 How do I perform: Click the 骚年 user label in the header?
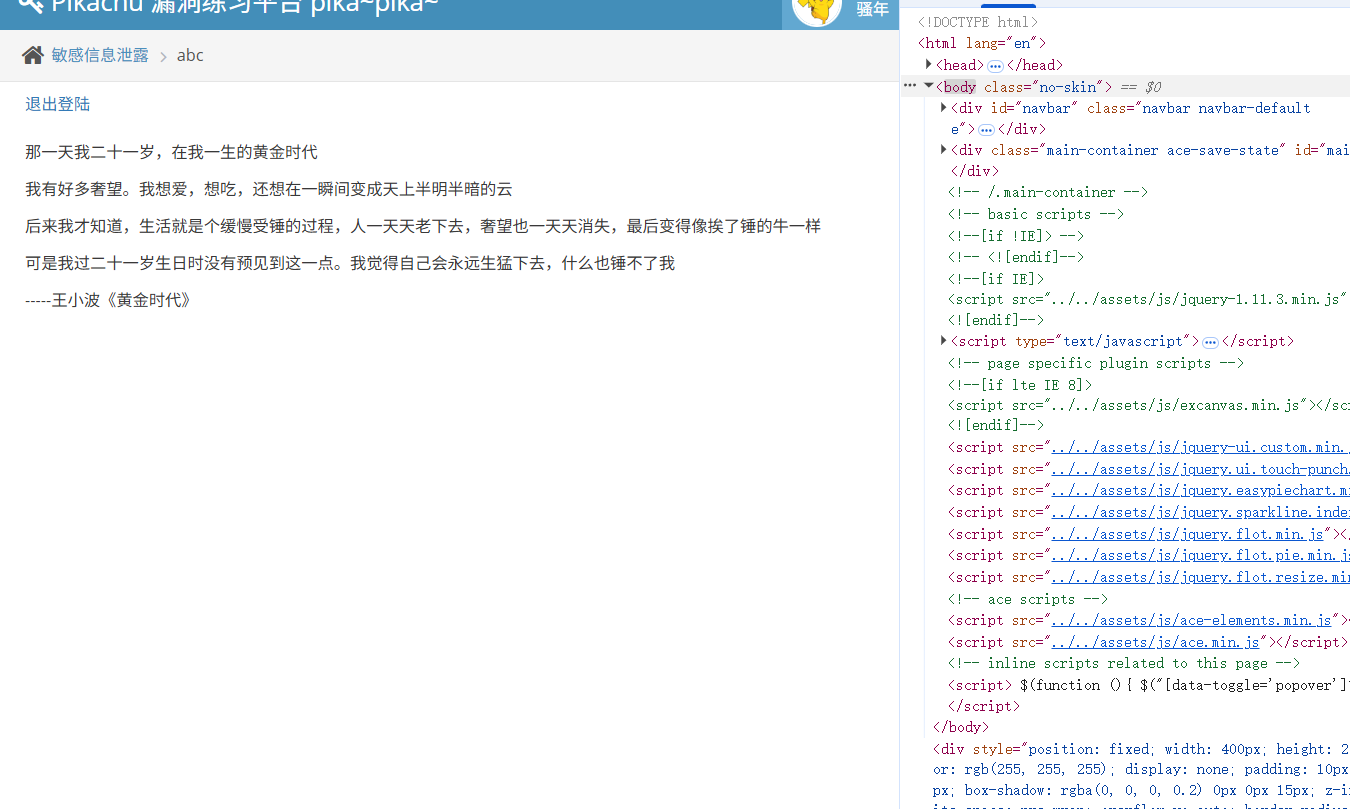click(872, 9)
